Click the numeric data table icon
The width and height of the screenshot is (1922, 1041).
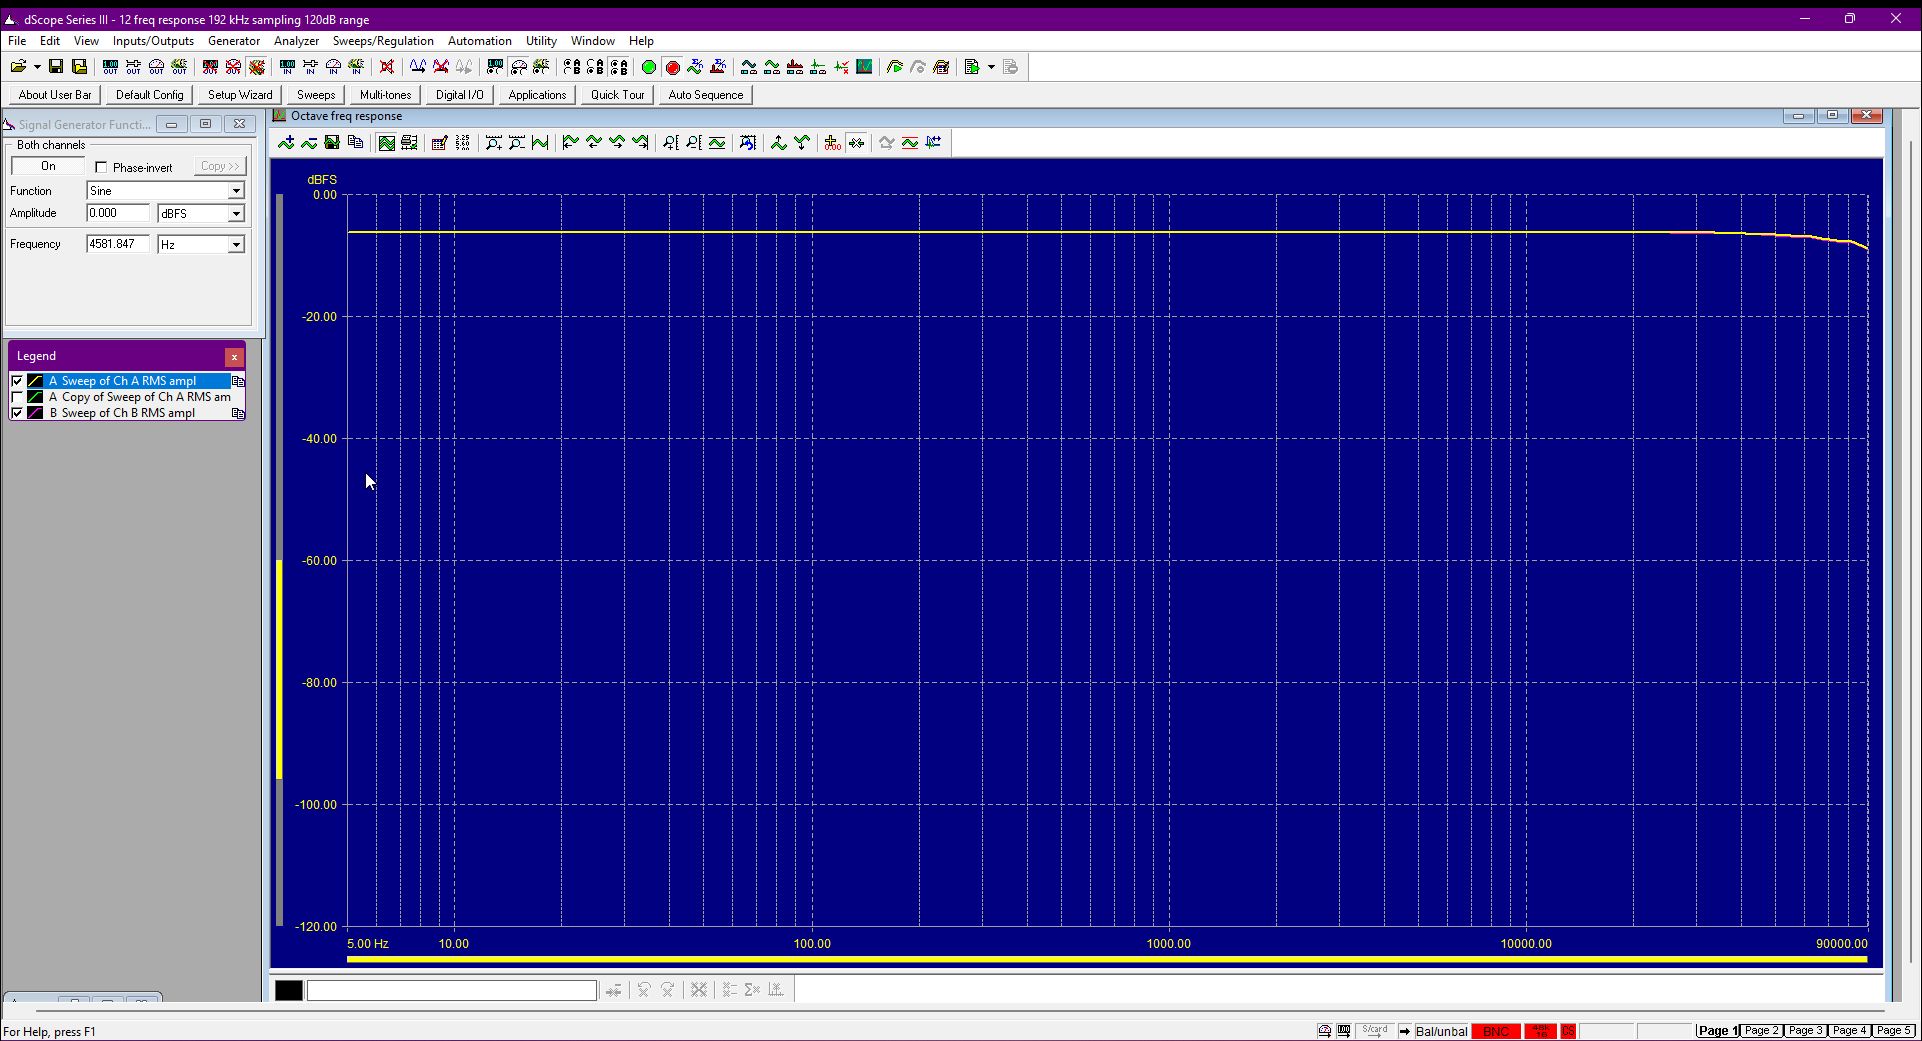(463, 143)
